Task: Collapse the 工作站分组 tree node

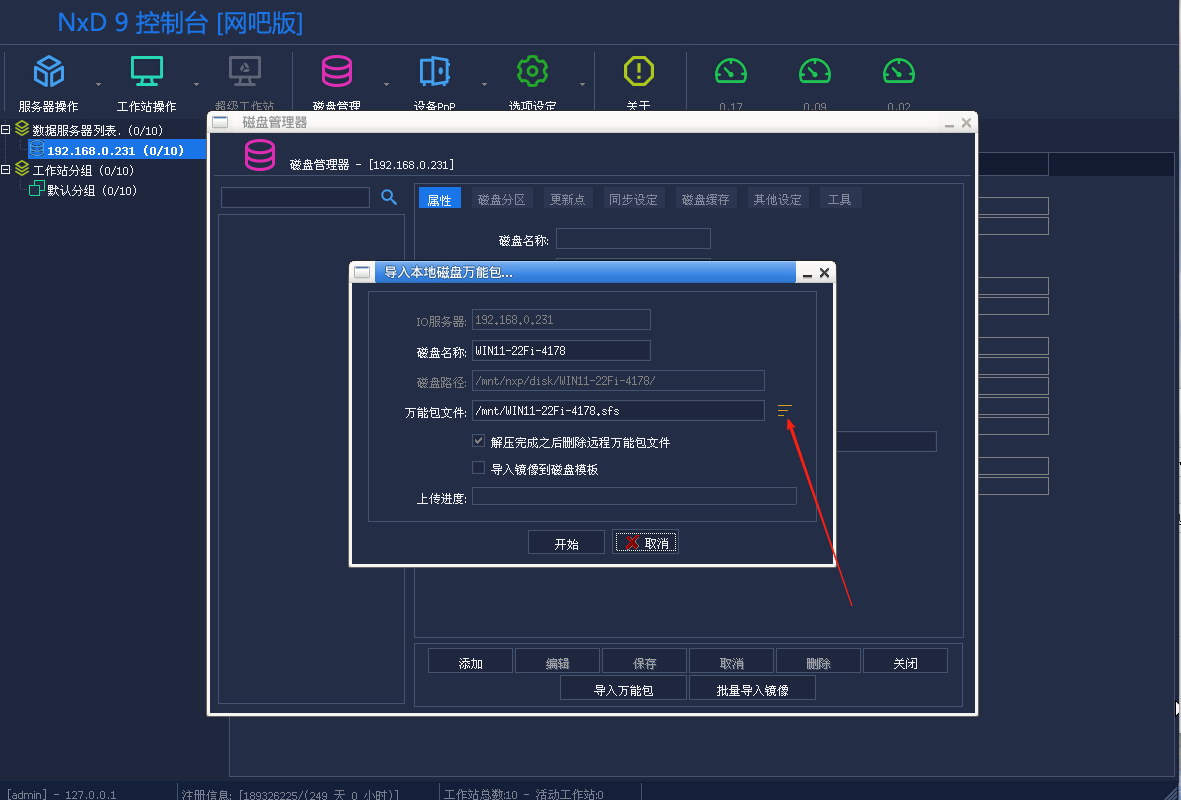Action: pos(7,170)
